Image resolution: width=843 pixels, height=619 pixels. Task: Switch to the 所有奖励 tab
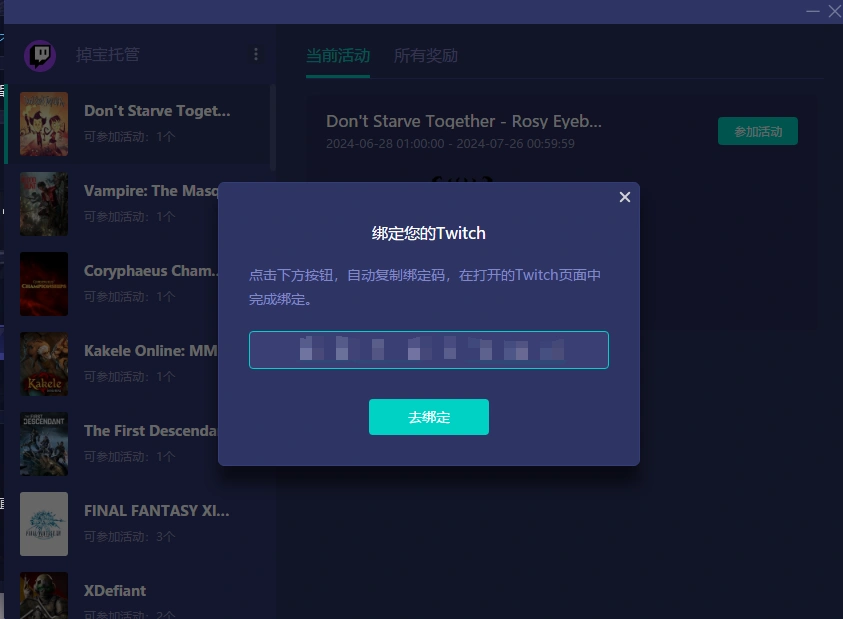point(426,55)
